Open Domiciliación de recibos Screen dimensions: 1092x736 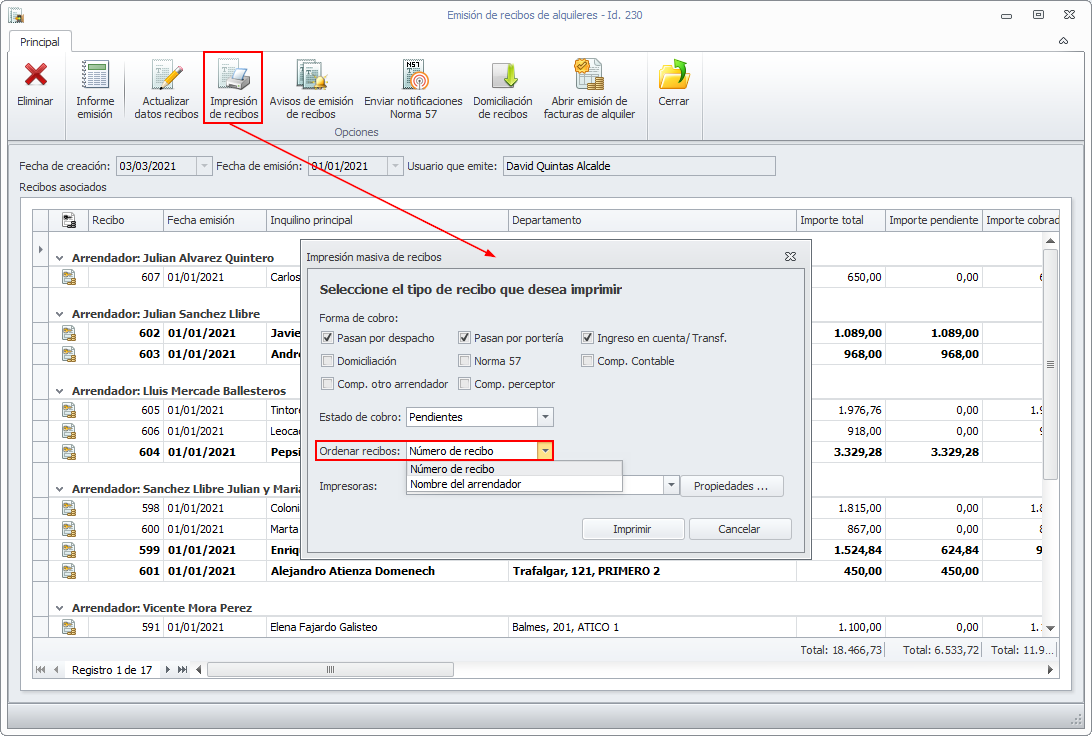coord(502,89)
